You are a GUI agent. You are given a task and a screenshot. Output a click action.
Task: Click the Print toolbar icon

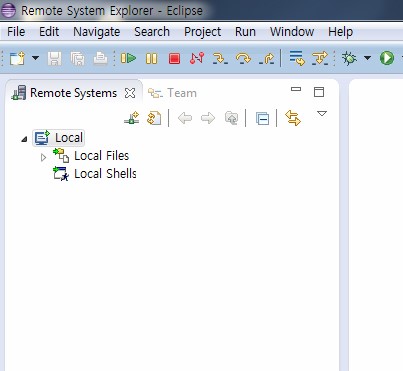point(100,59)
